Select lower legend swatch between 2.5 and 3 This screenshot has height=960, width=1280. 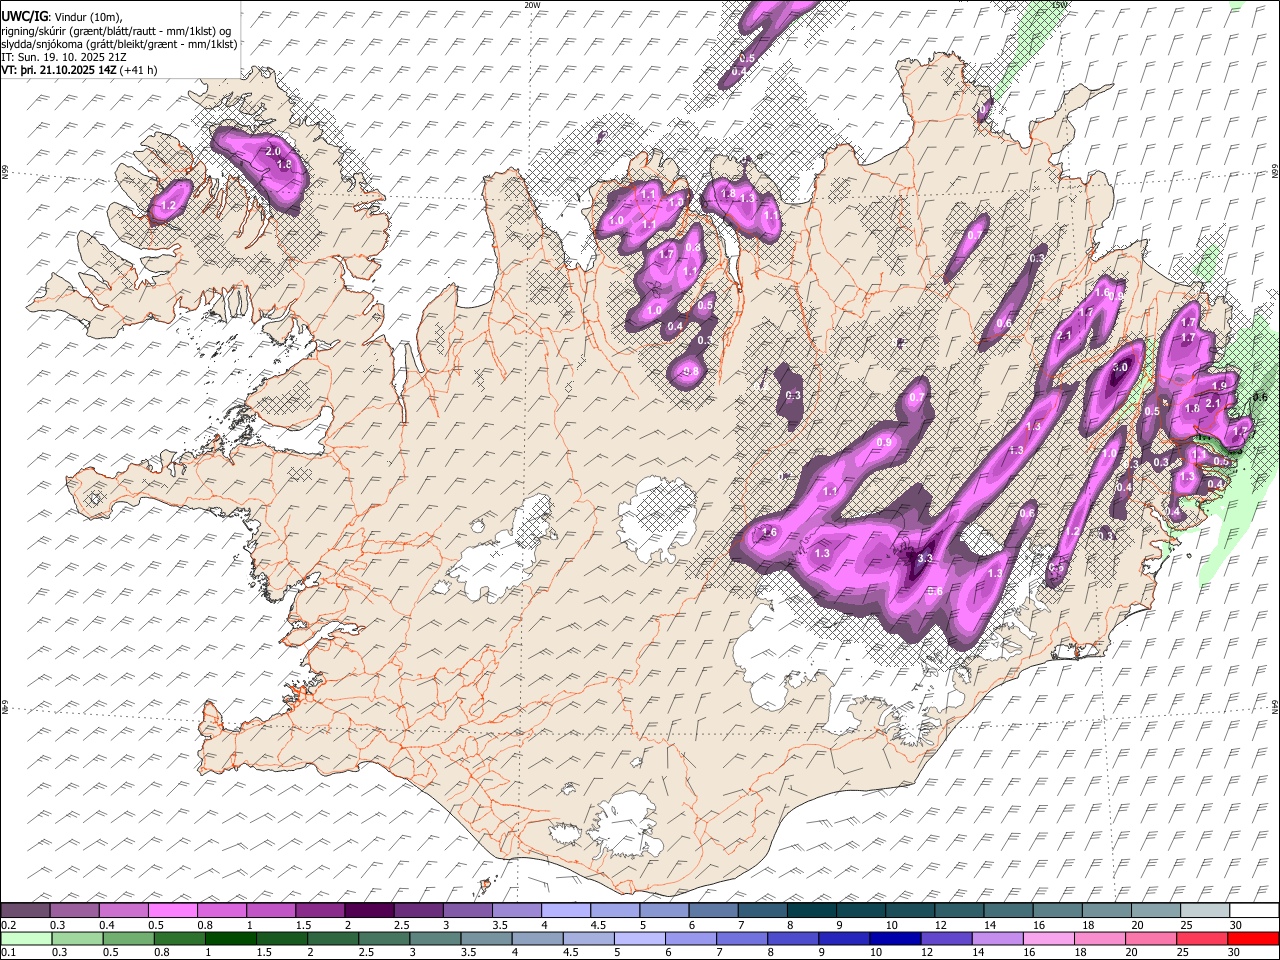click(383, 938)
